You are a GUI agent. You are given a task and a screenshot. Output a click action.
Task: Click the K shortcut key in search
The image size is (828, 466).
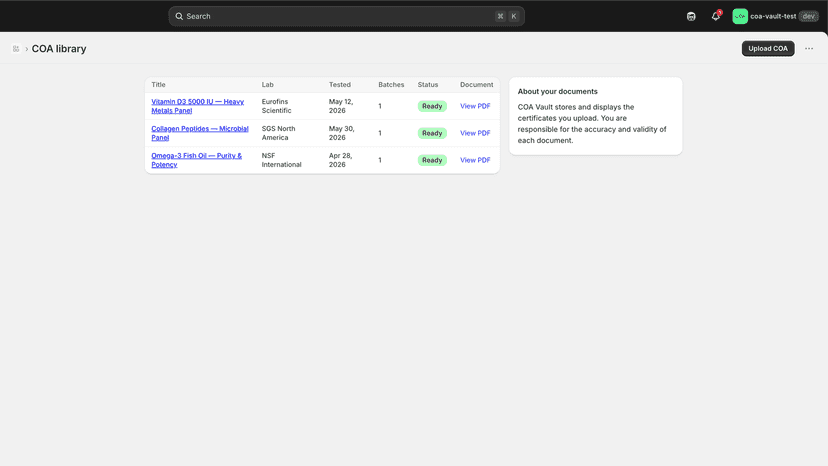(x=513, y=16)
